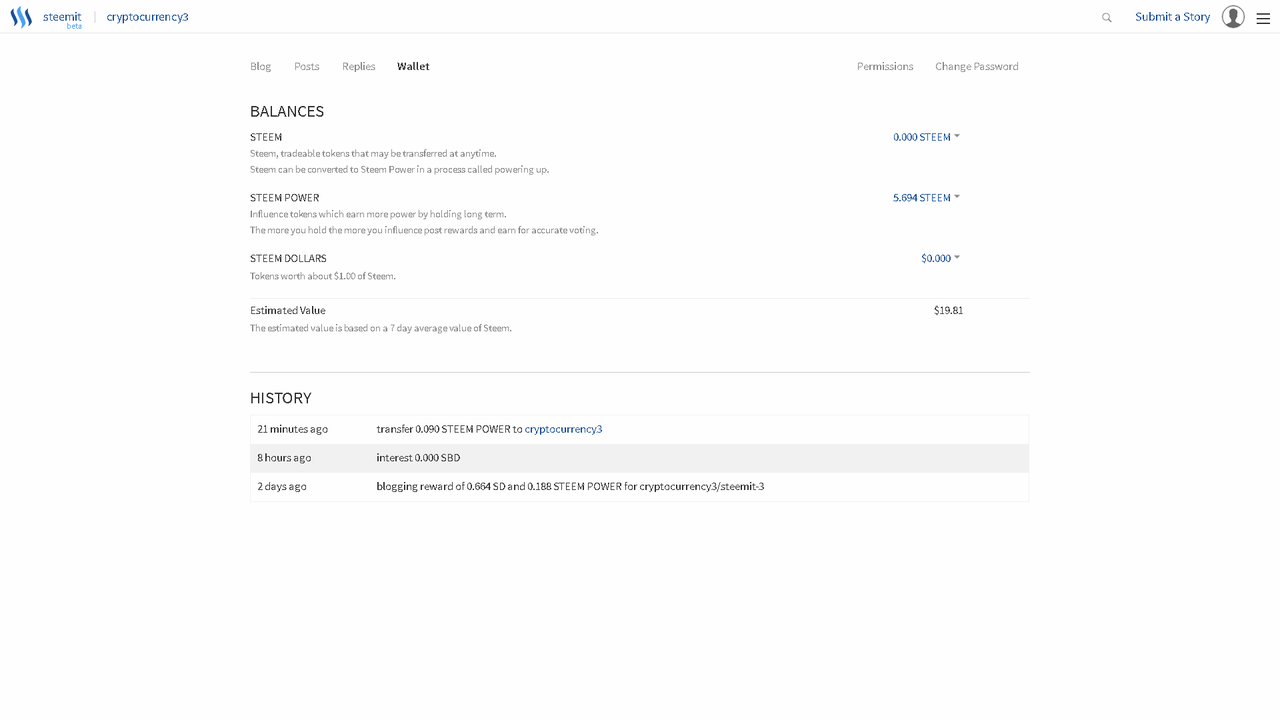Click the $19.81 estimated value

tap(948, 310)
